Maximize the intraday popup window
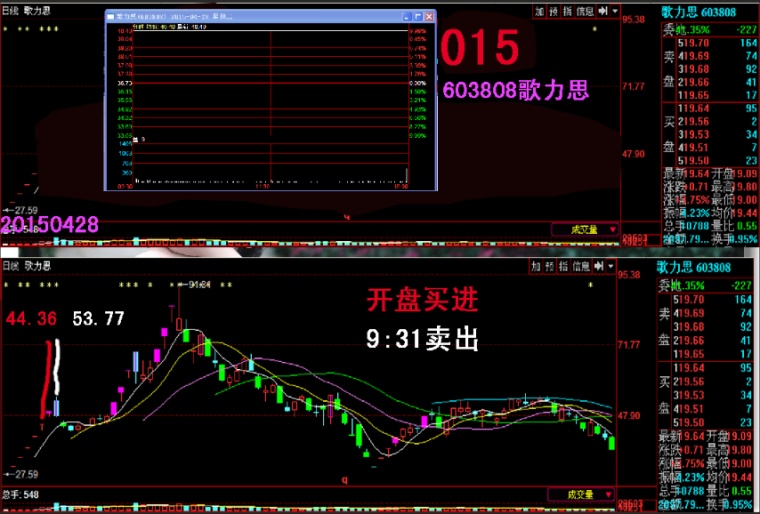760x514 pixels. point(418,16)
